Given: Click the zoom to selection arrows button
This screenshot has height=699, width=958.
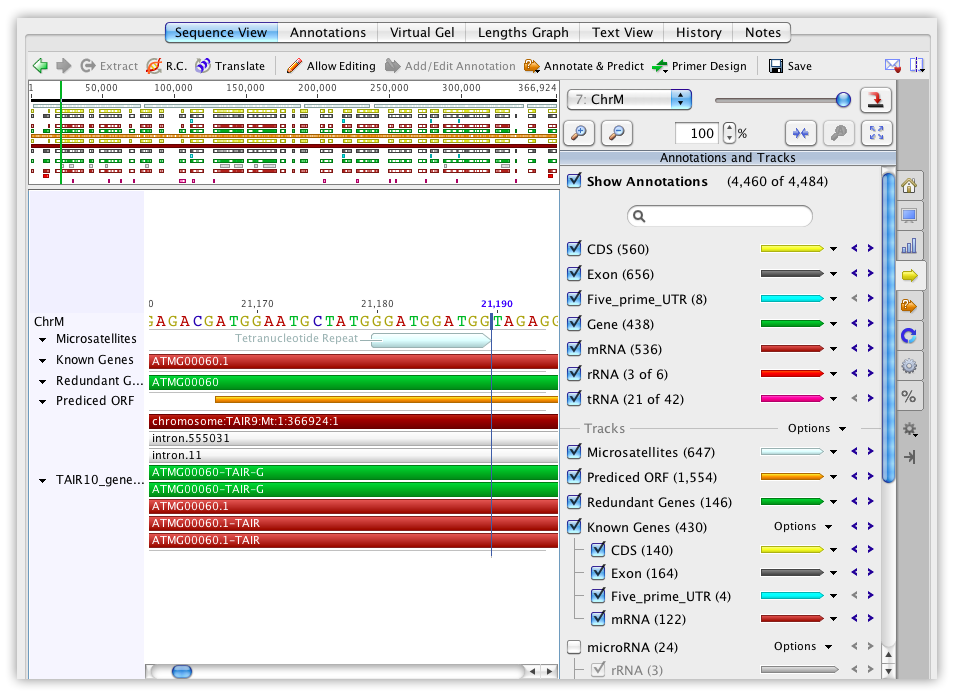Looking at the screenshot, I should 800,133.
